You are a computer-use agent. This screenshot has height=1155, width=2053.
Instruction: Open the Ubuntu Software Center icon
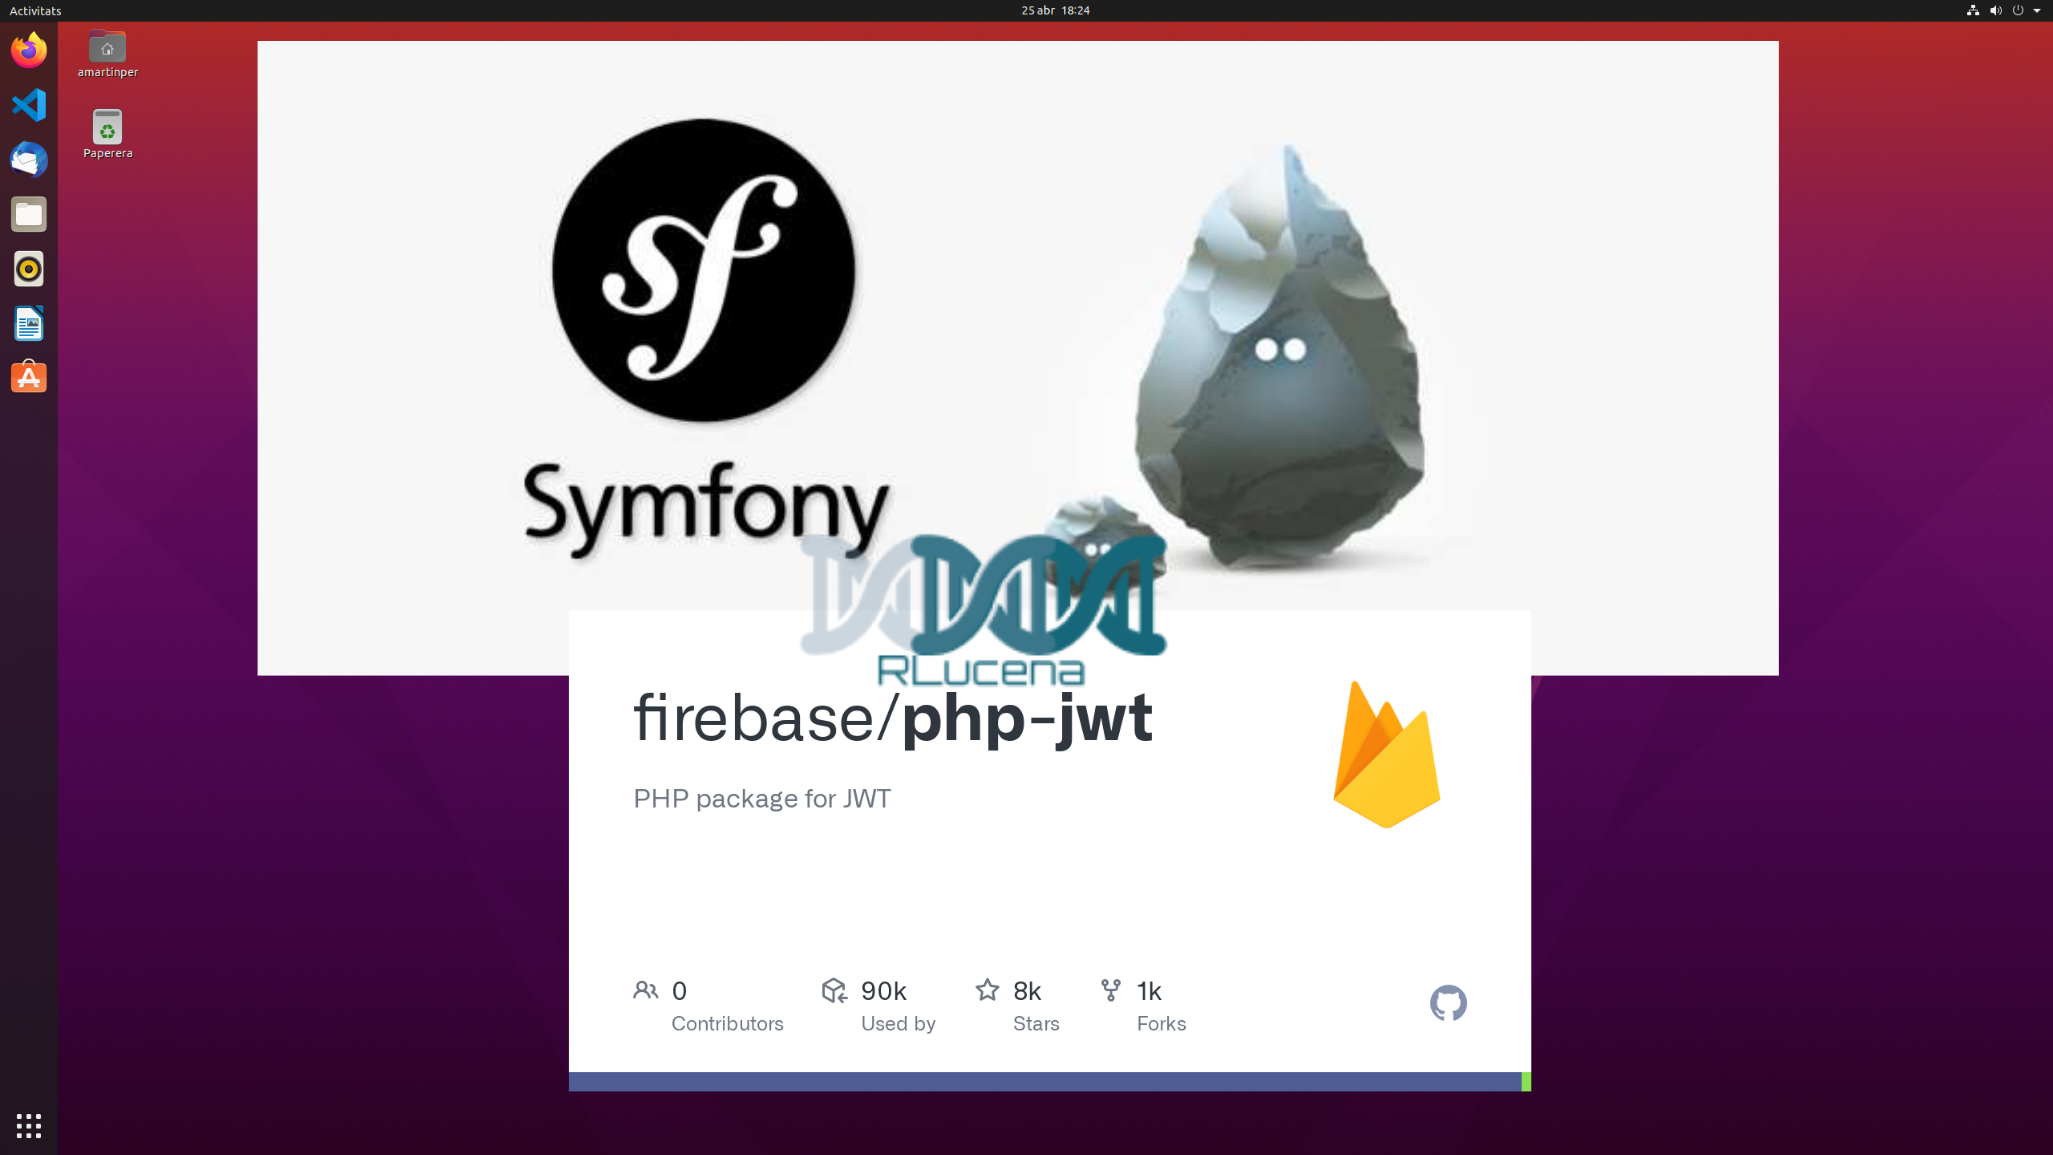pyautogui.click(x=28, y=377)
